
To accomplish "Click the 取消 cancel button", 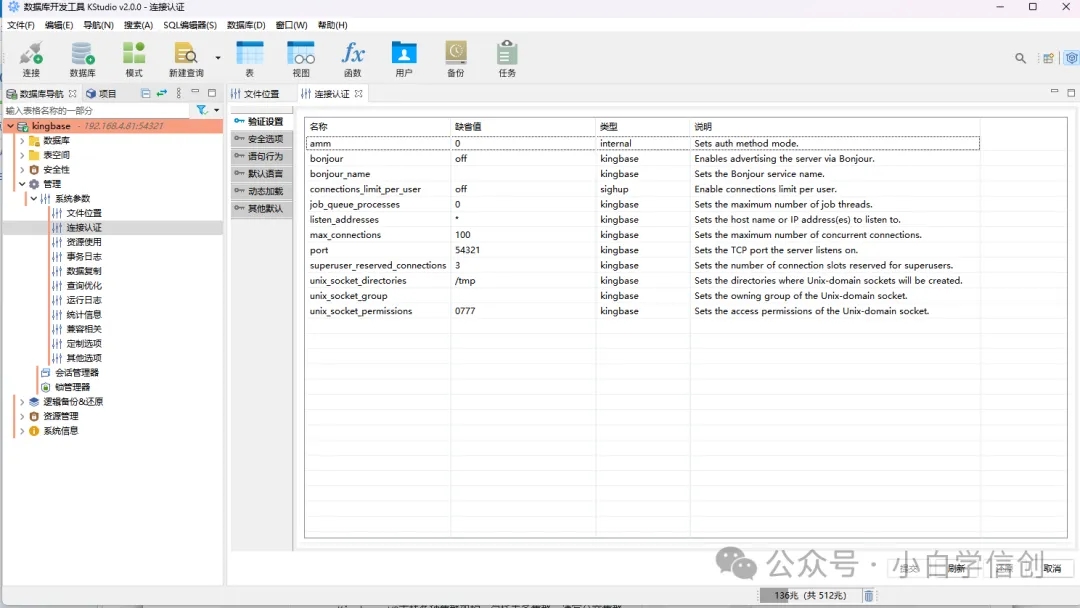I will (x=1052, y=568).
